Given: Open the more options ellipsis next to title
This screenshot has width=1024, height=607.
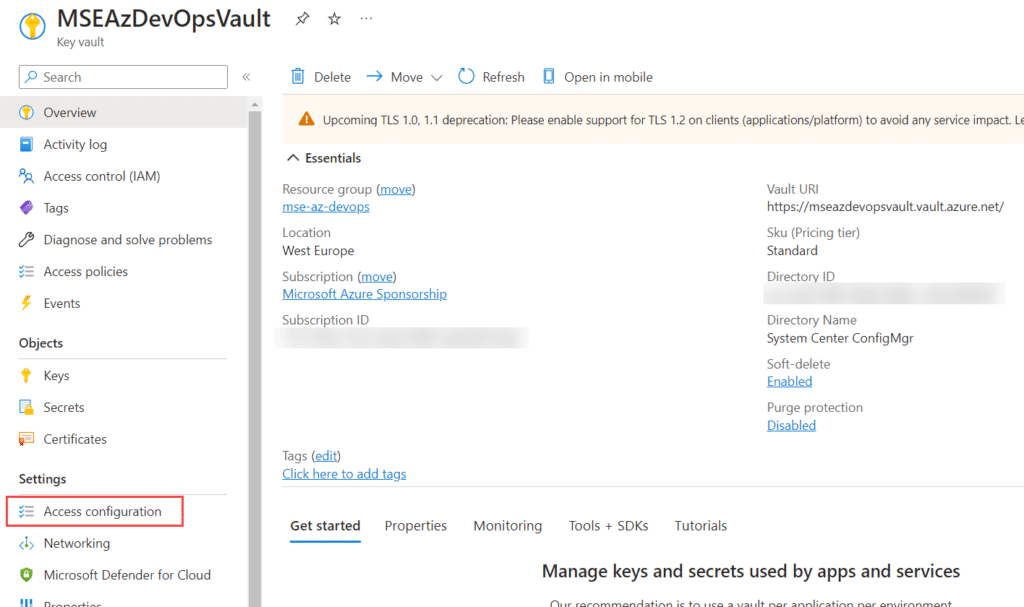Looking at the screenshot, I should coord(366,19).
